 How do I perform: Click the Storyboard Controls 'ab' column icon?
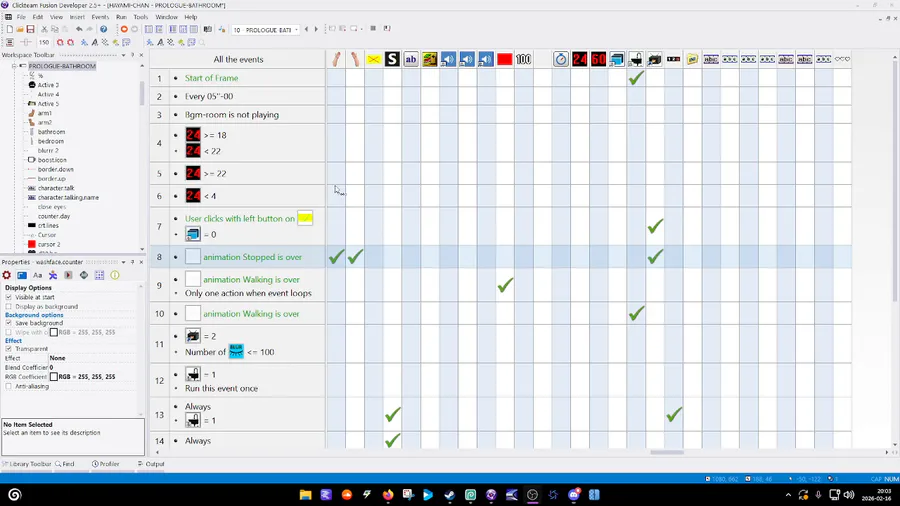(x=411, y=59)
